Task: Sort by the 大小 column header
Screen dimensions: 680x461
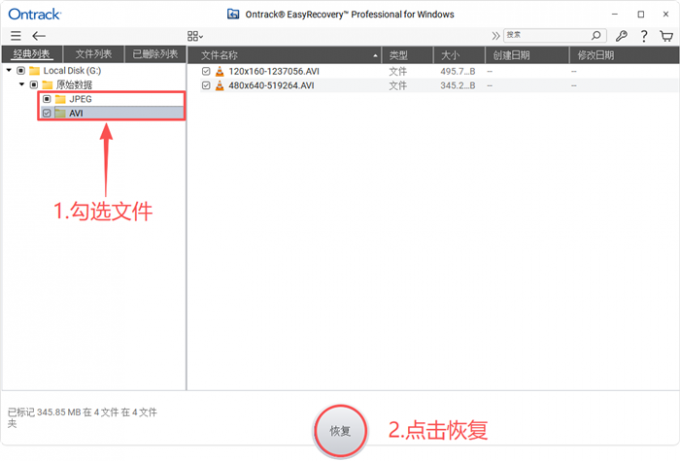Action: coord(459,55)
